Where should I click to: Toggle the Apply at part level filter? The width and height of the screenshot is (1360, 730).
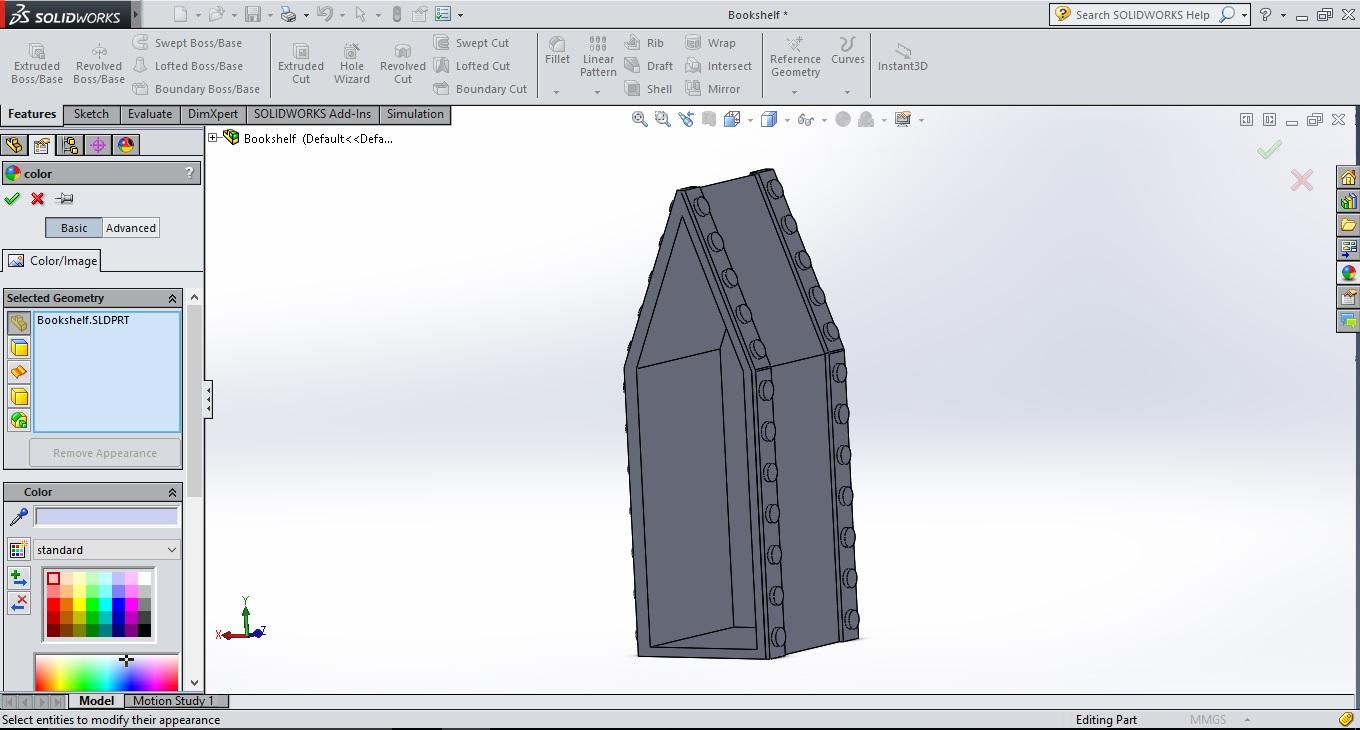[x=19, y=323]
